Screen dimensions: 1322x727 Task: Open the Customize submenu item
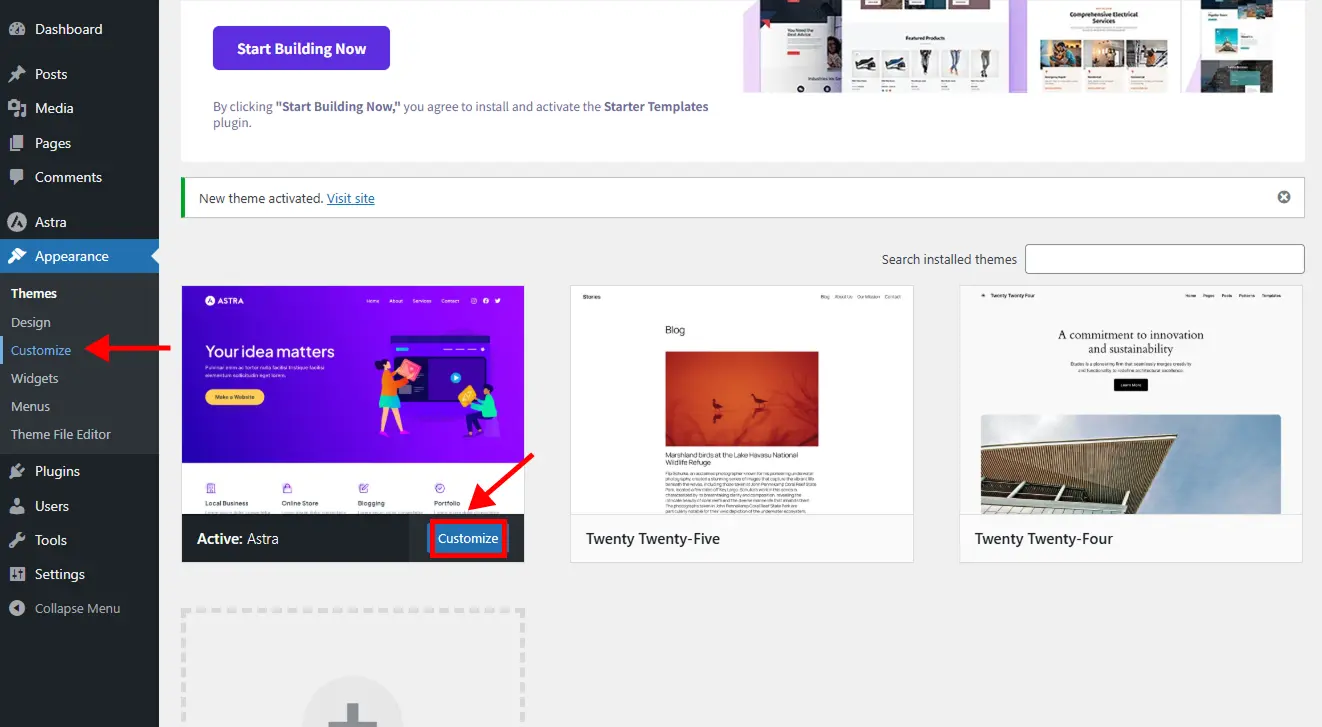(x=41, y=350)
